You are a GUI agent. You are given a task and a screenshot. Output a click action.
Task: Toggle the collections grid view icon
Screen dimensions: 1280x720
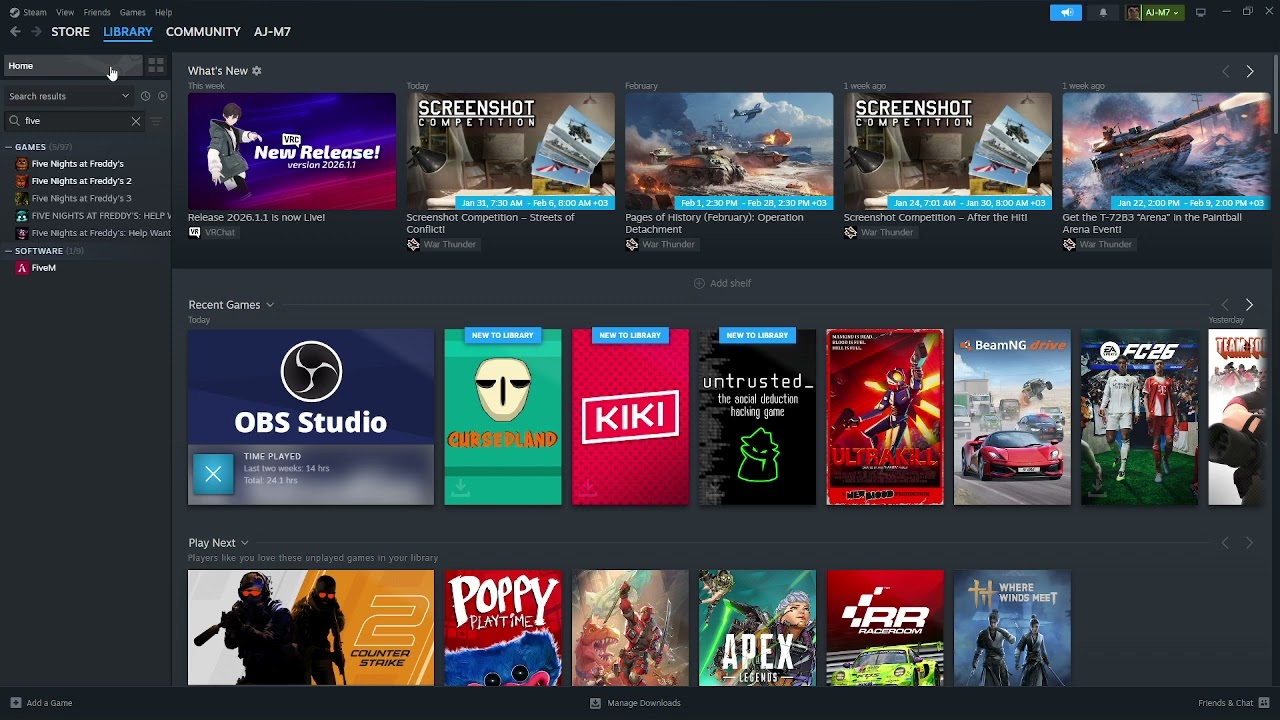click(156, 66)
